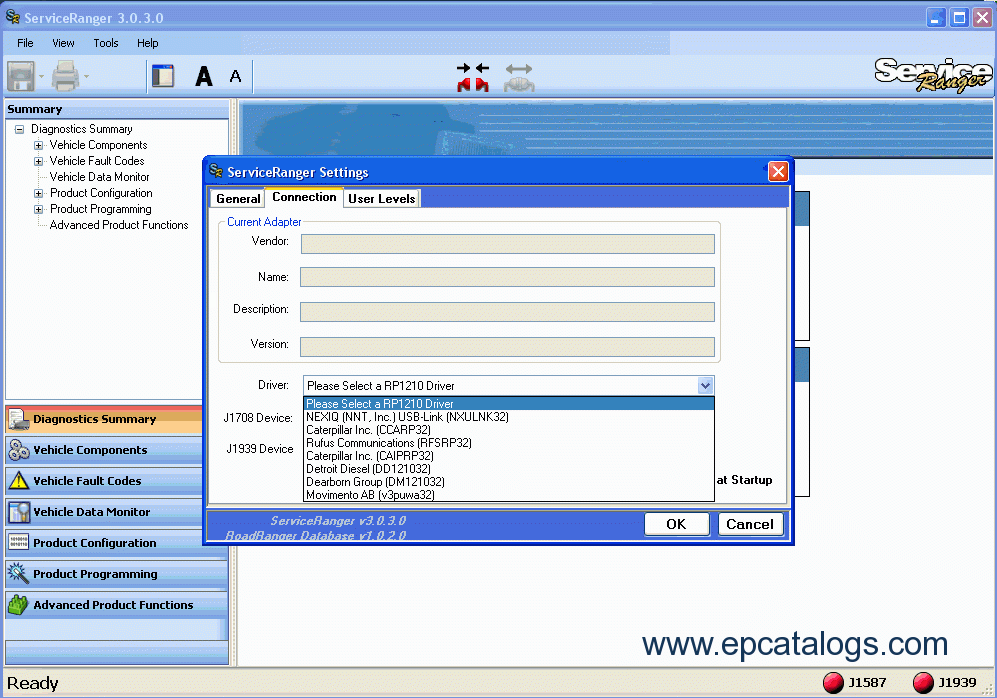Open Vehicle Components sidebar button

(104, 450)
